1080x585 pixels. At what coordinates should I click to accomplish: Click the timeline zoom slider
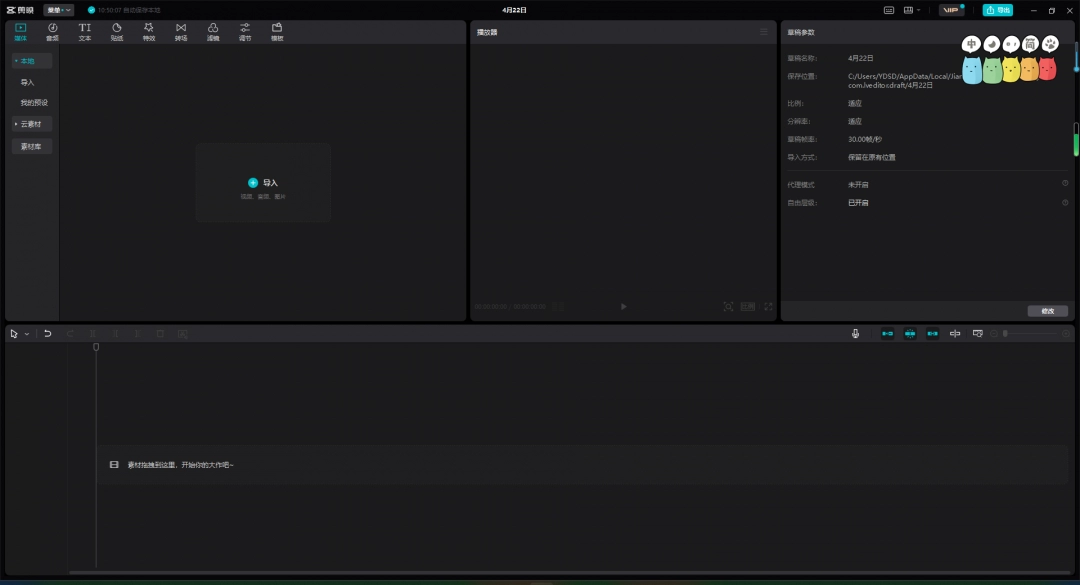(1030, 334)
